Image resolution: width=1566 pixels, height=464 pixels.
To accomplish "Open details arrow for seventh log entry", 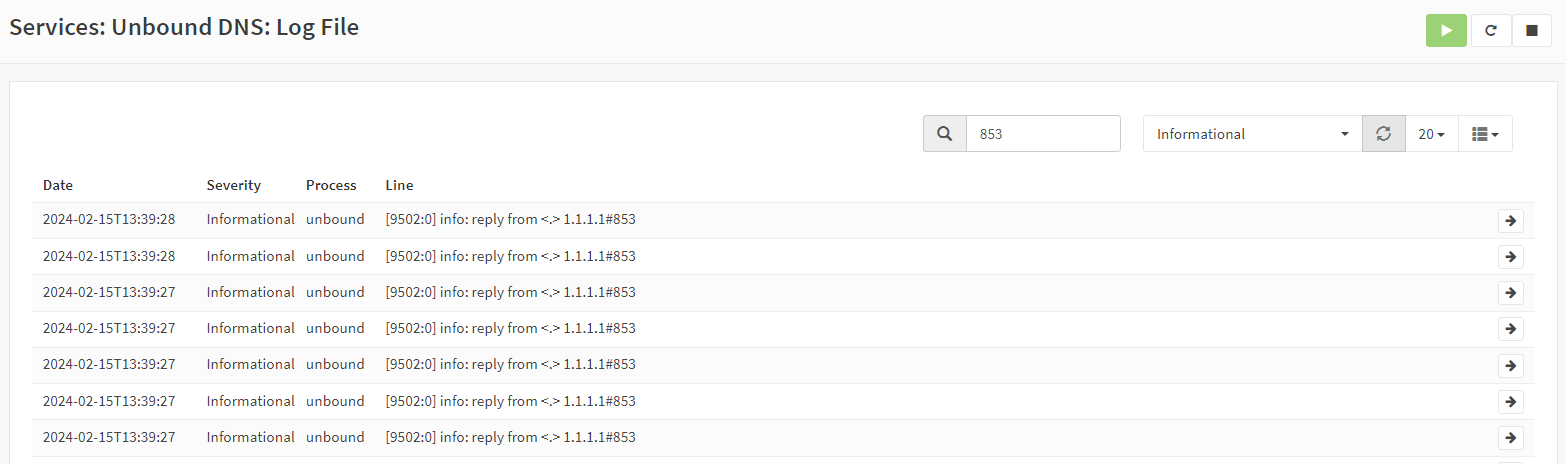I will click(x=1510, y=438).
